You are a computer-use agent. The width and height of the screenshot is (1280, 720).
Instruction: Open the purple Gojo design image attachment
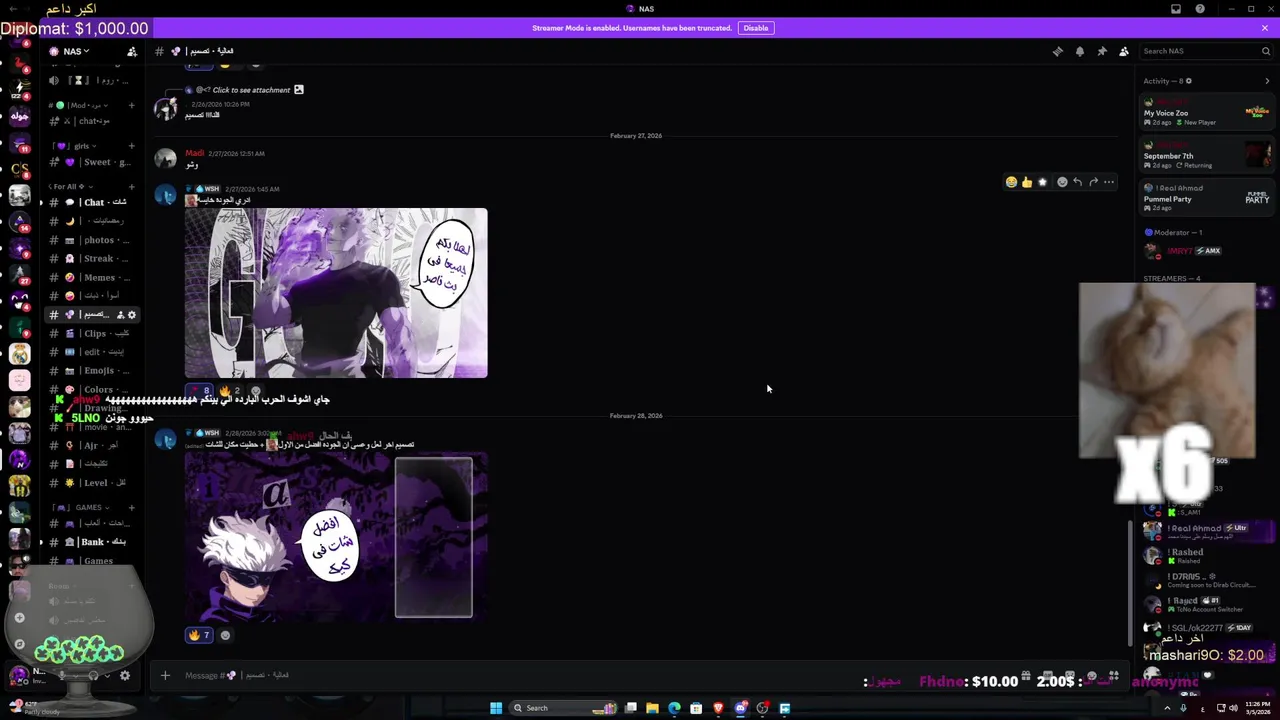point(336,293)
